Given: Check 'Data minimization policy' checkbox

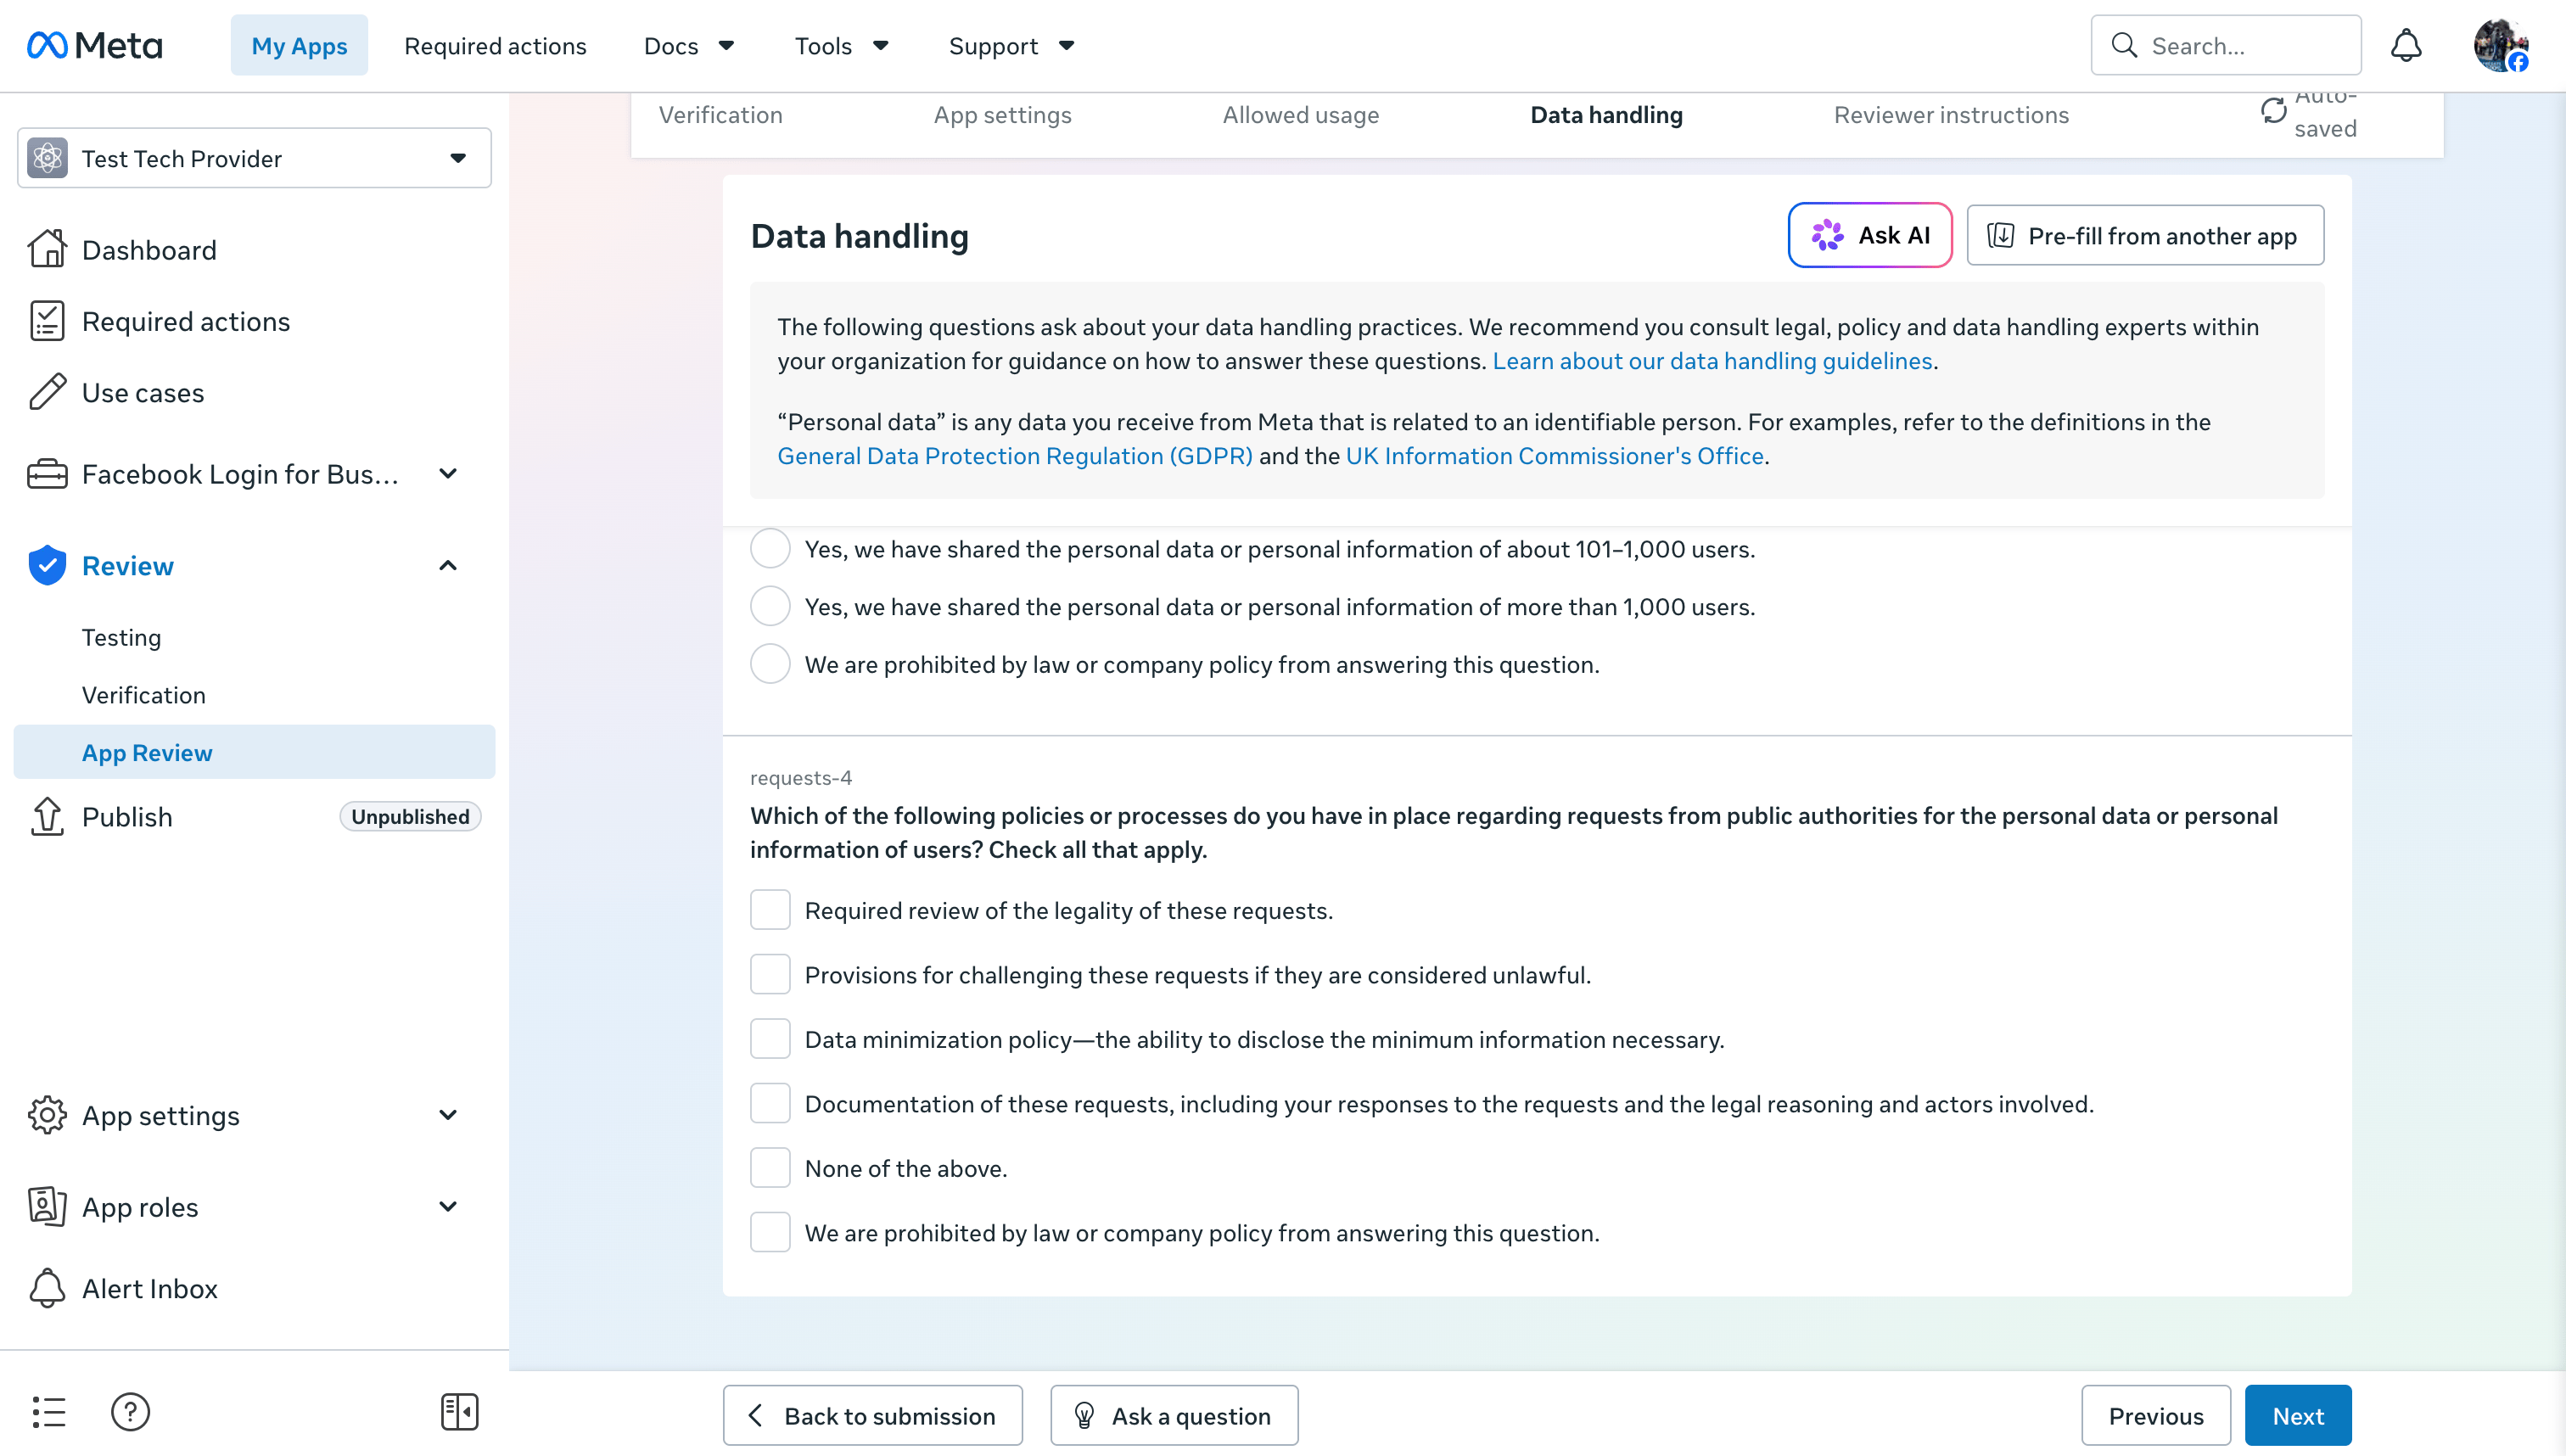Looking at the screenshot, I should [x=770, y=1039].
